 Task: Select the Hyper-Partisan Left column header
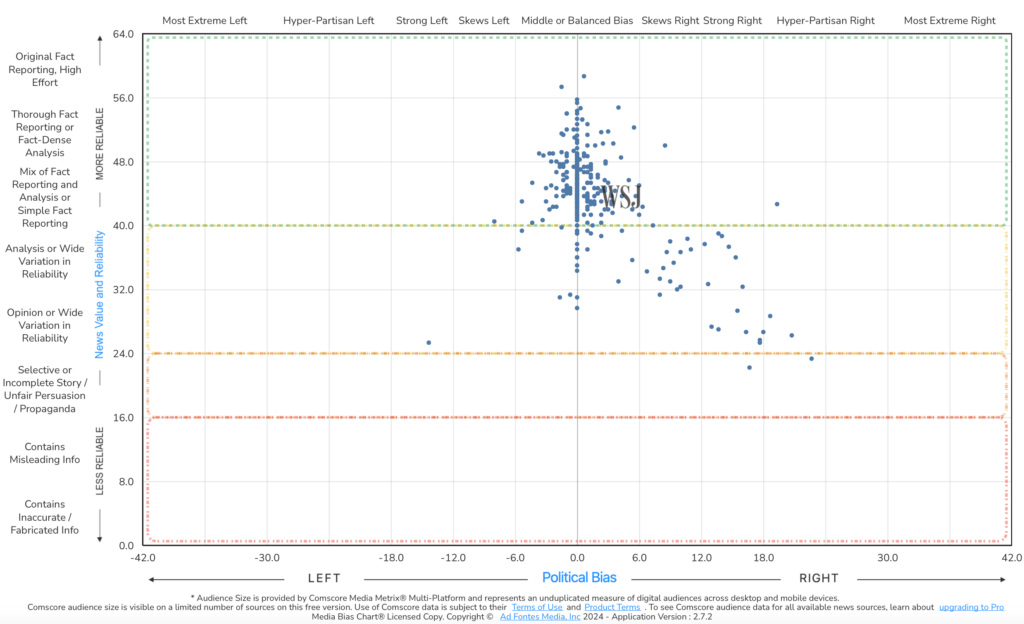click(328, 20)
